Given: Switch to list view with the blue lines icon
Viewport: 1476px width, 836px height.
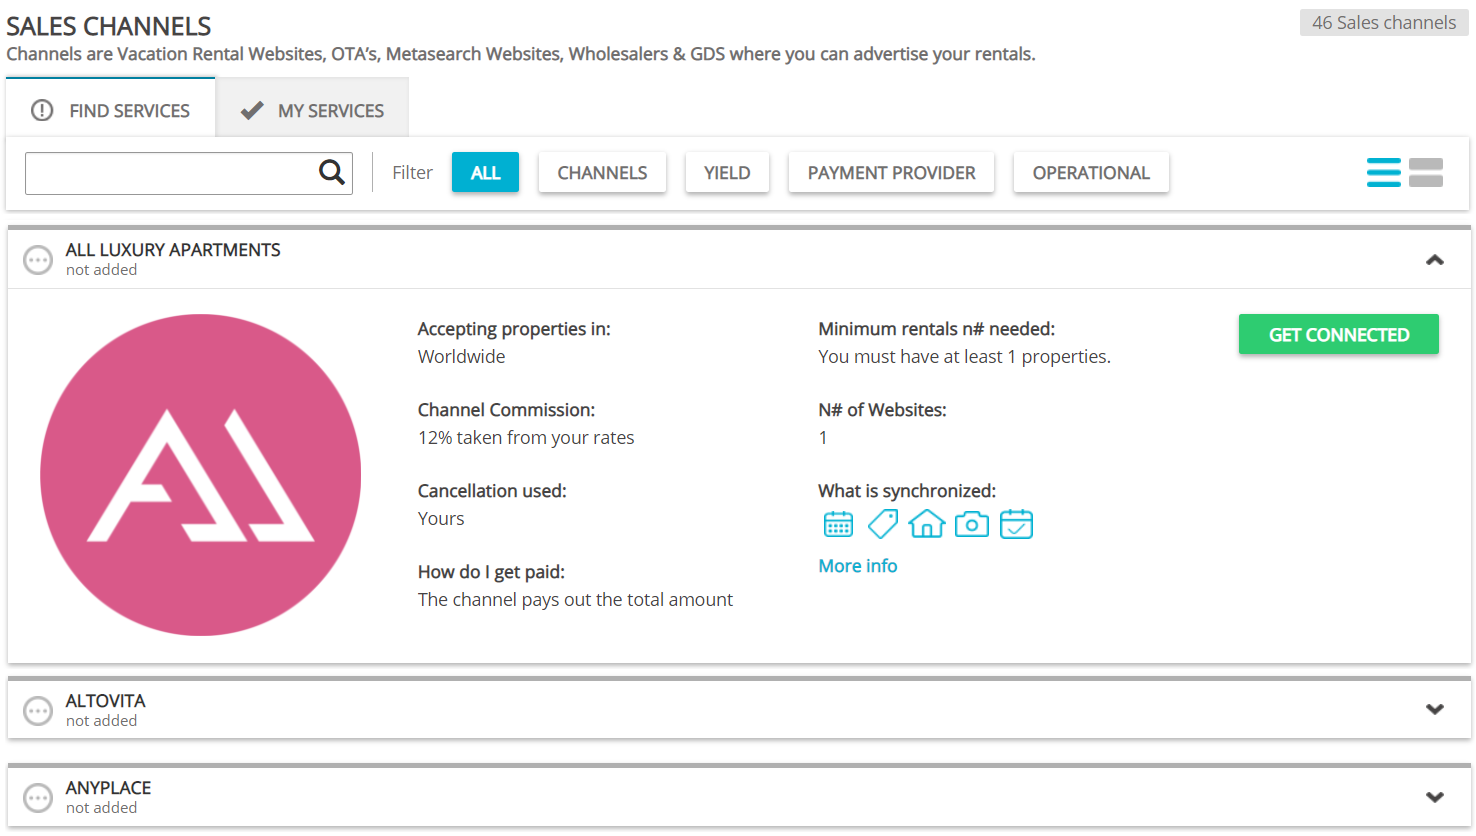Looking at the screenshot, I should pyautogui.click(x=1384, y=173).
